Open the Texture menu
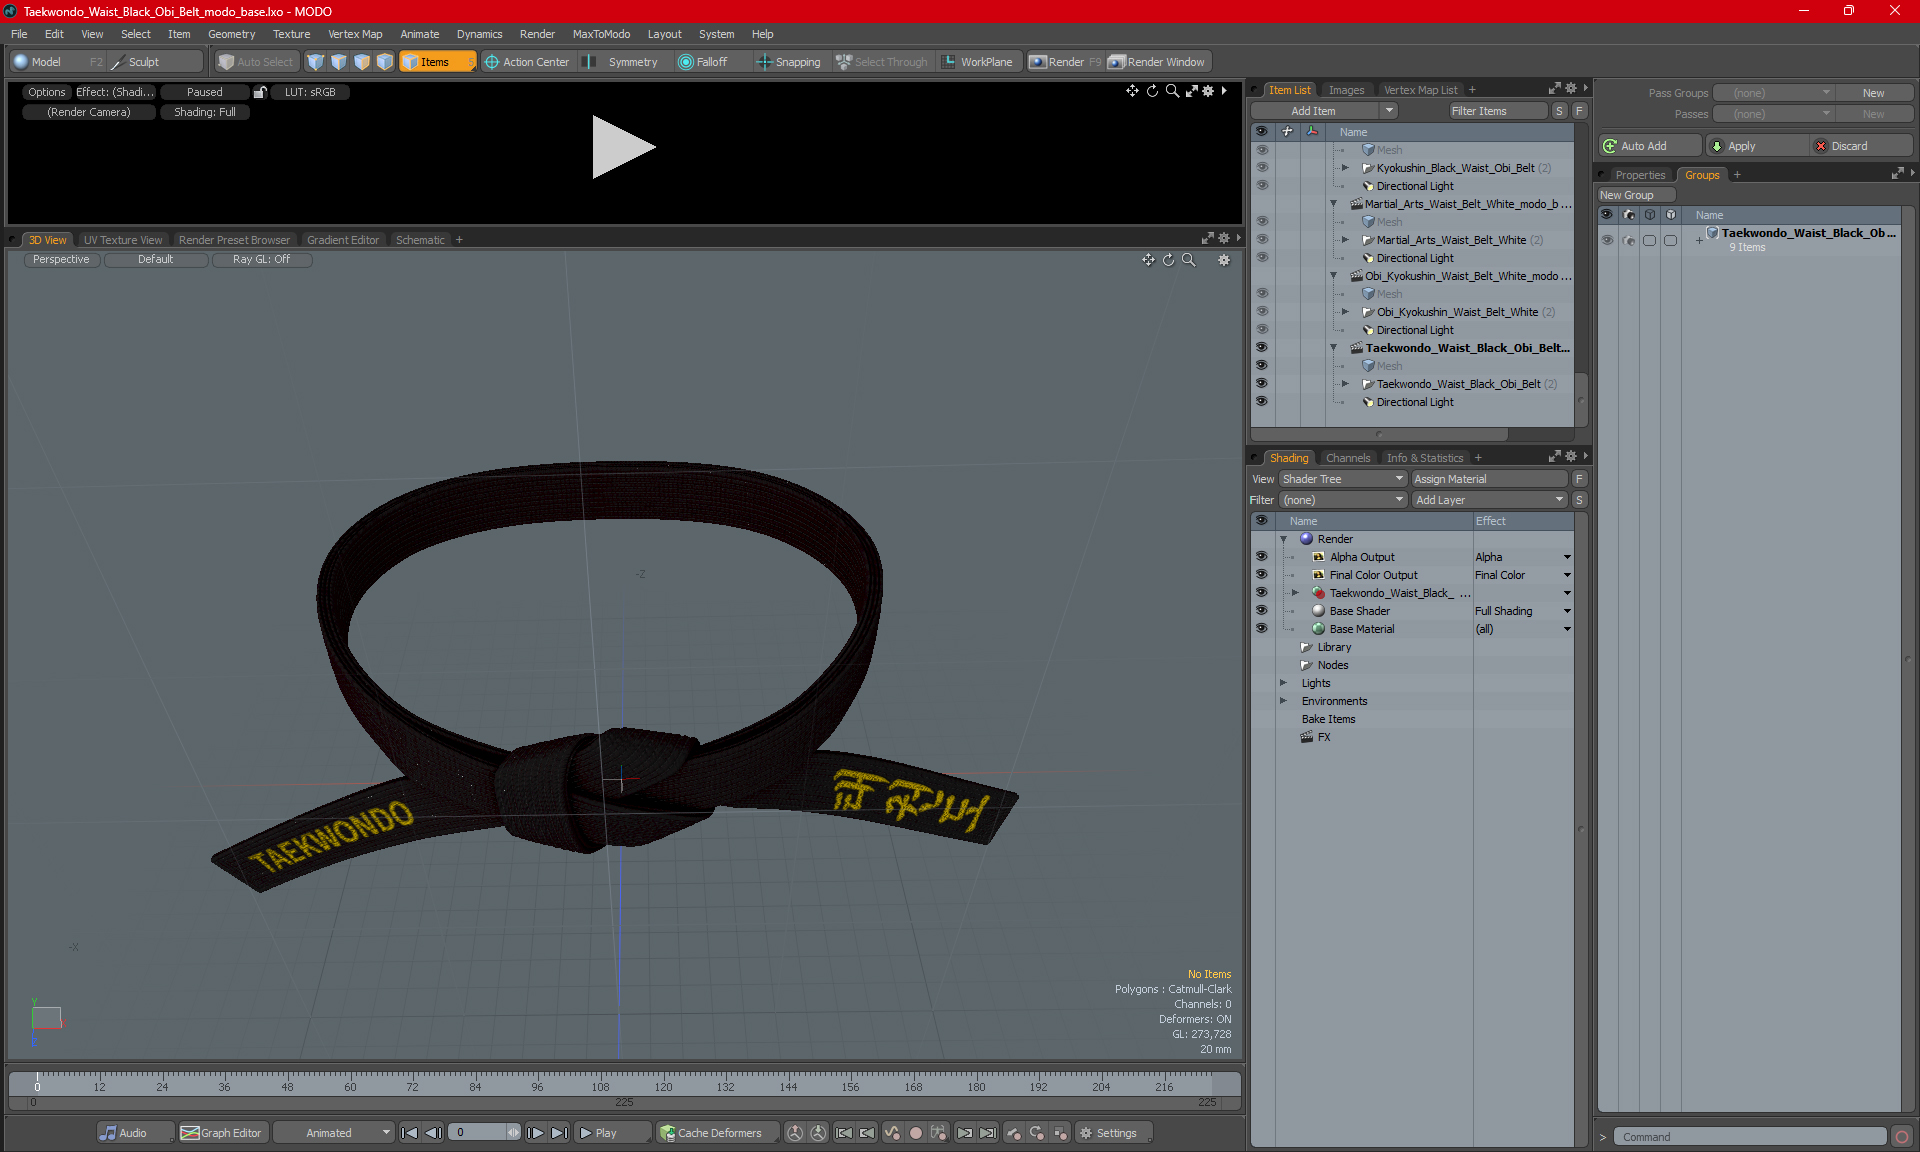Image resolution: width=1920 pixels, height=1152 pixels. (291, 34)
